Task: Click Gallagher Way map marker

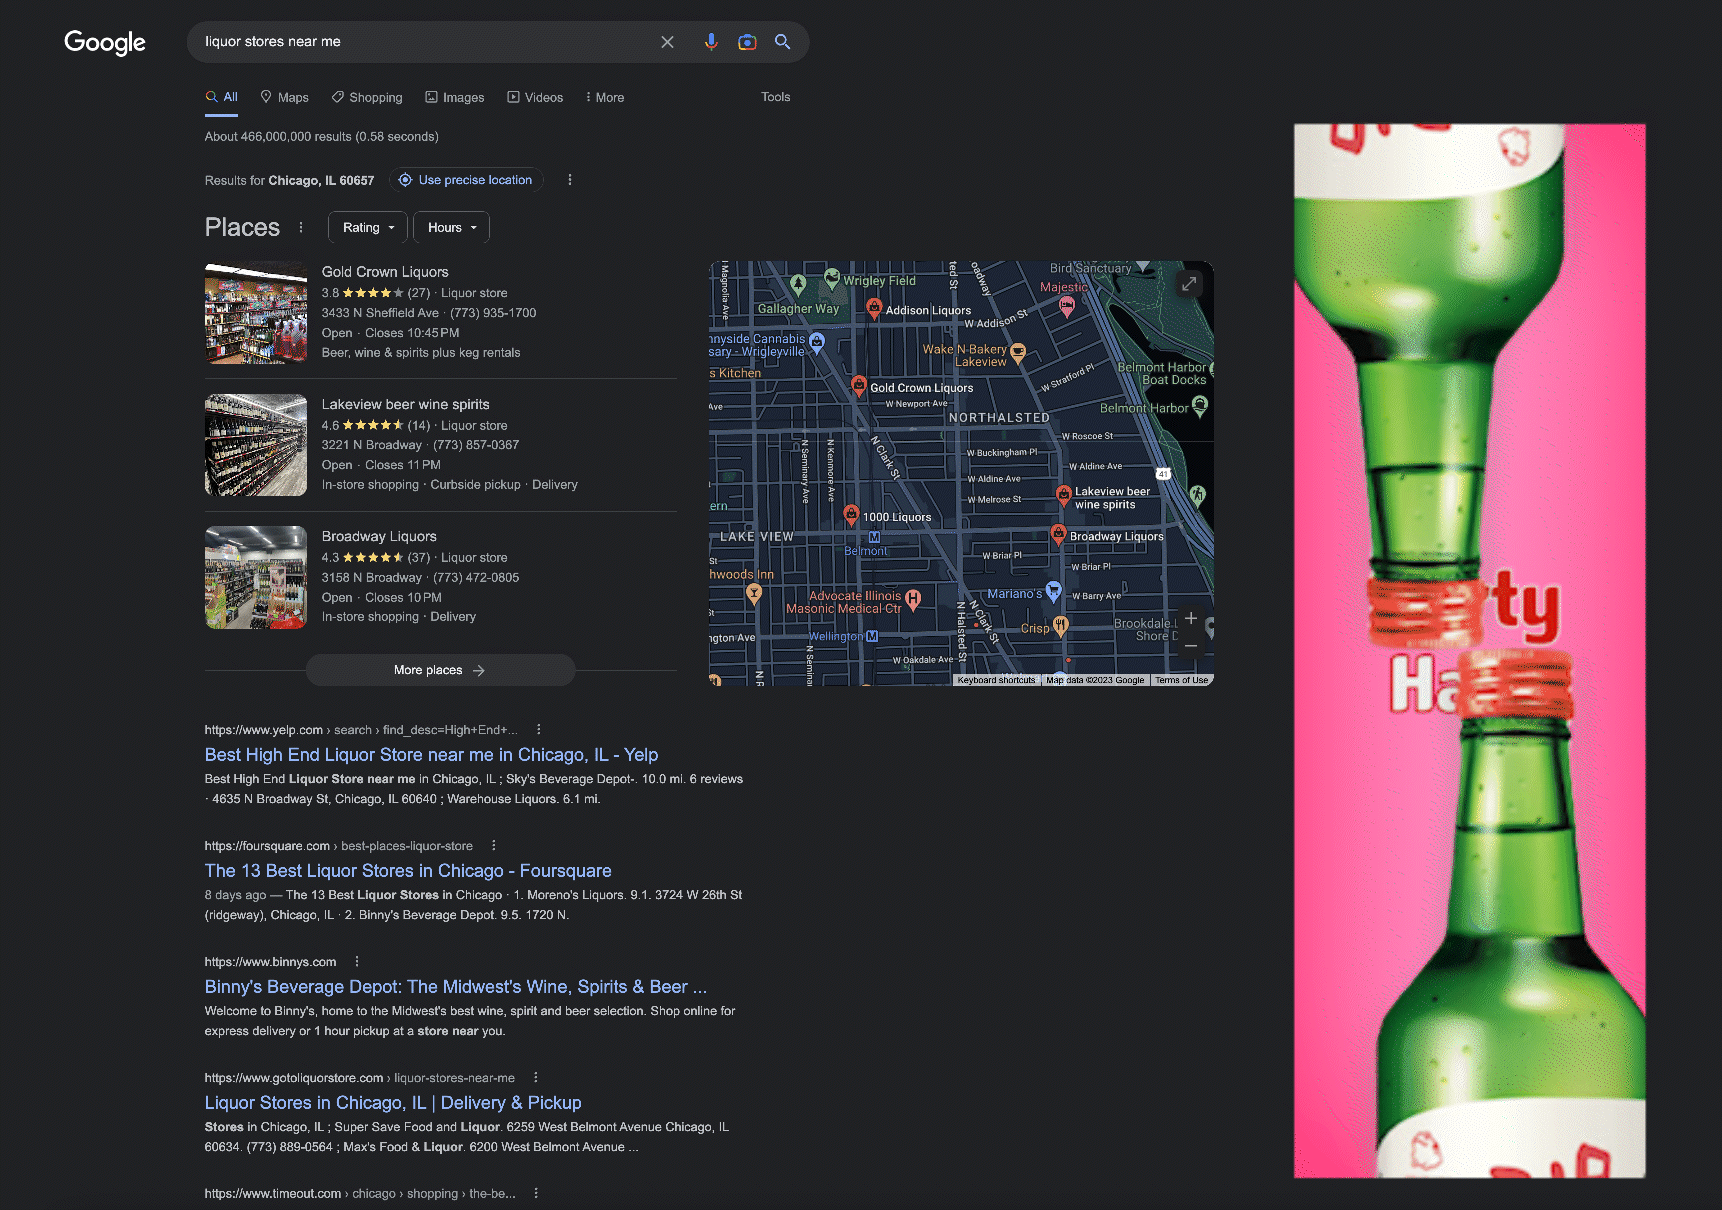Action: pyautogui.click(x=798, y=284)
